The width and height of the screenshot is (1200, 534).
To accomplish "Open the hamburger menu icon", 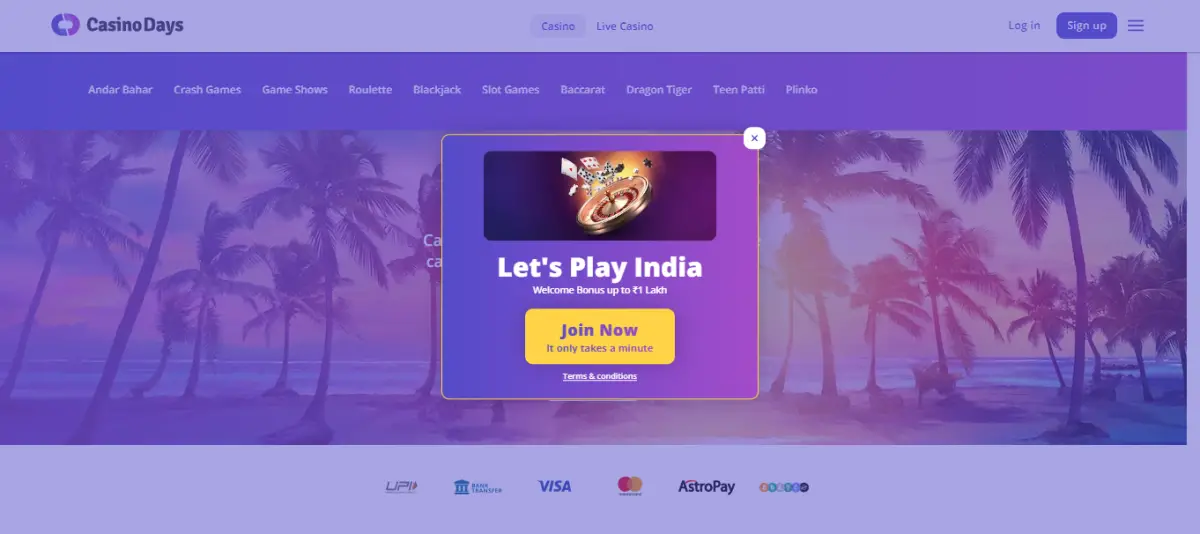I will point(1136,26).
